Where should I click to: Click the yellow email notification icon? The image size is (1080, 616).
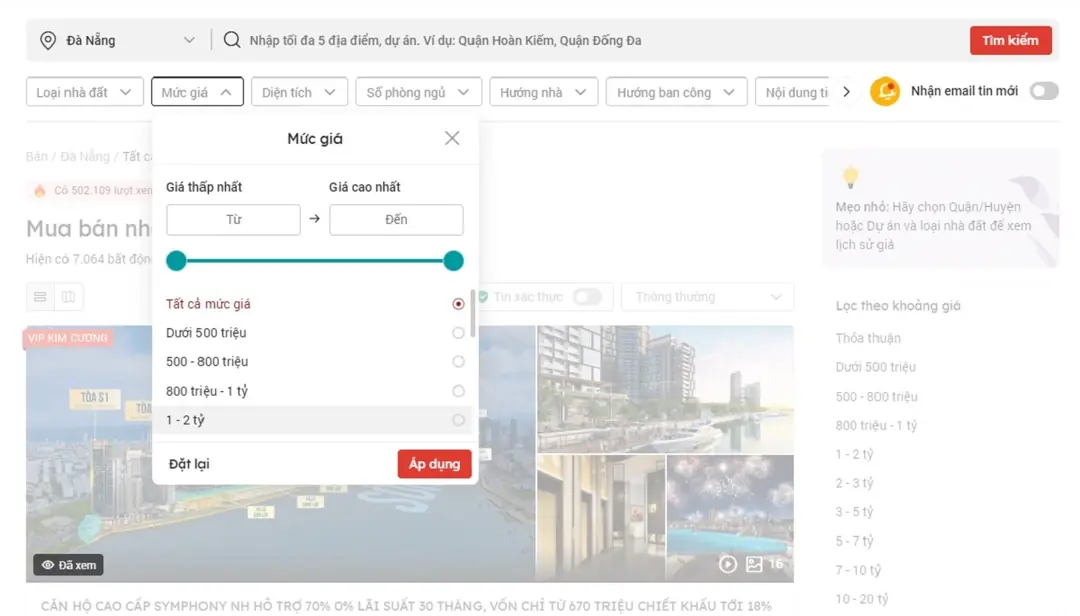click(x=886, y=91)
